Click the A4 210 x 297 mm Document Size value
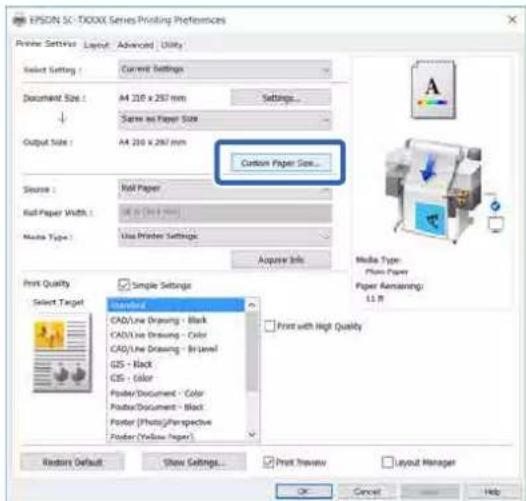526x501 pixels. click(152, 98)
